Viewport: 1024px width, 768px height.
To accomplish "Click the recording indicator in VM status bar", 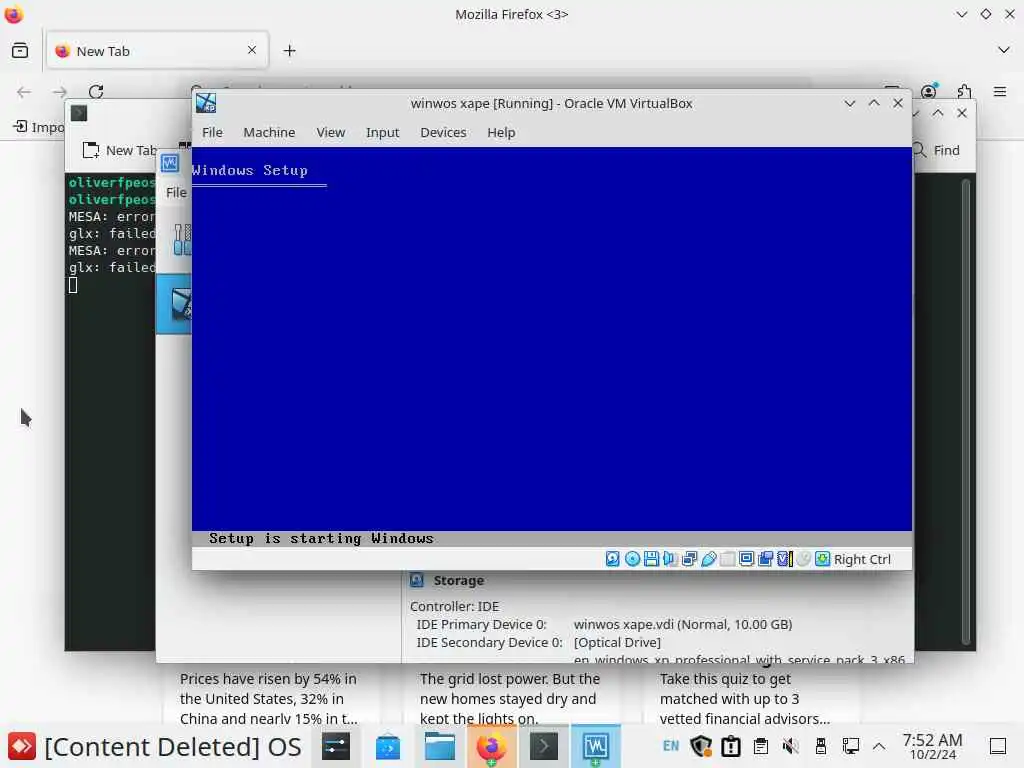I will (x=765, y=559).
